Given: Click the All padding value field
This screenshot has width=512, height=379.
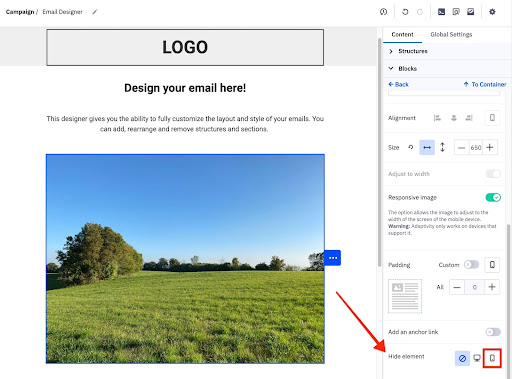Looking at the screenshot, I should [x=474, y=287].
